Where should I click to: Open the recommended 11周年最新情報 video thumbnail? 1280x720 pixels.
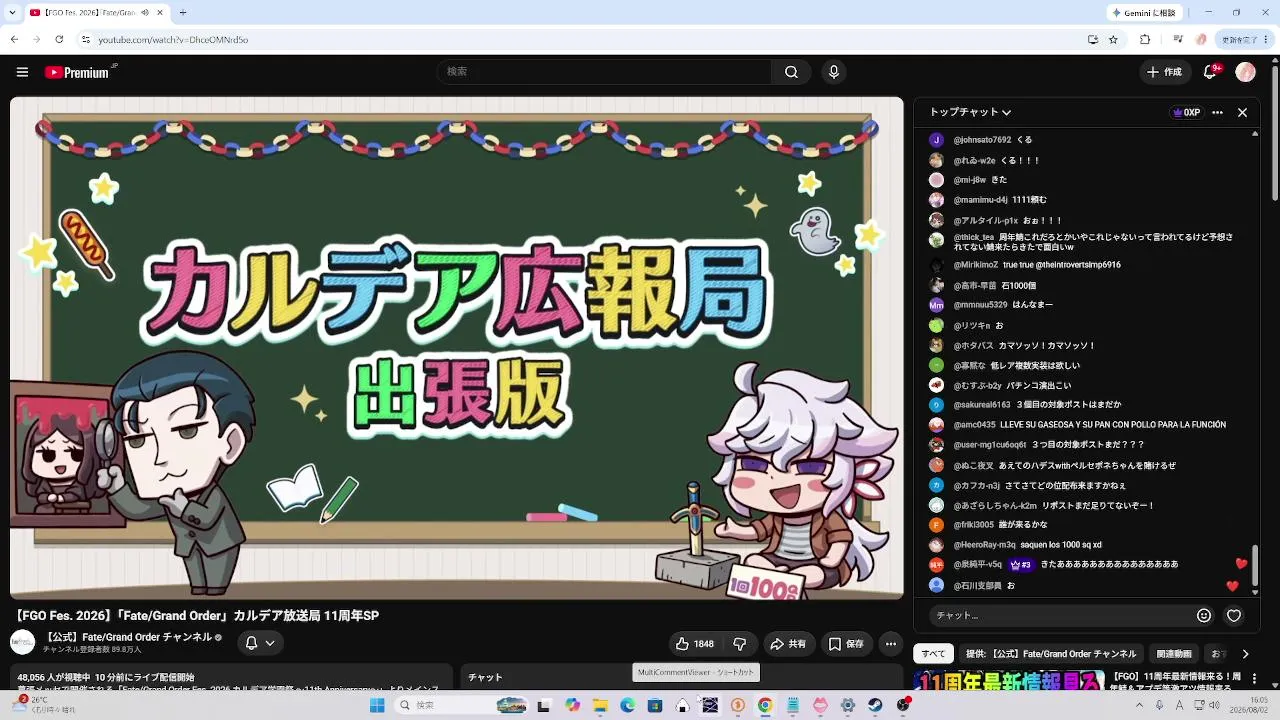(1011, 680)
